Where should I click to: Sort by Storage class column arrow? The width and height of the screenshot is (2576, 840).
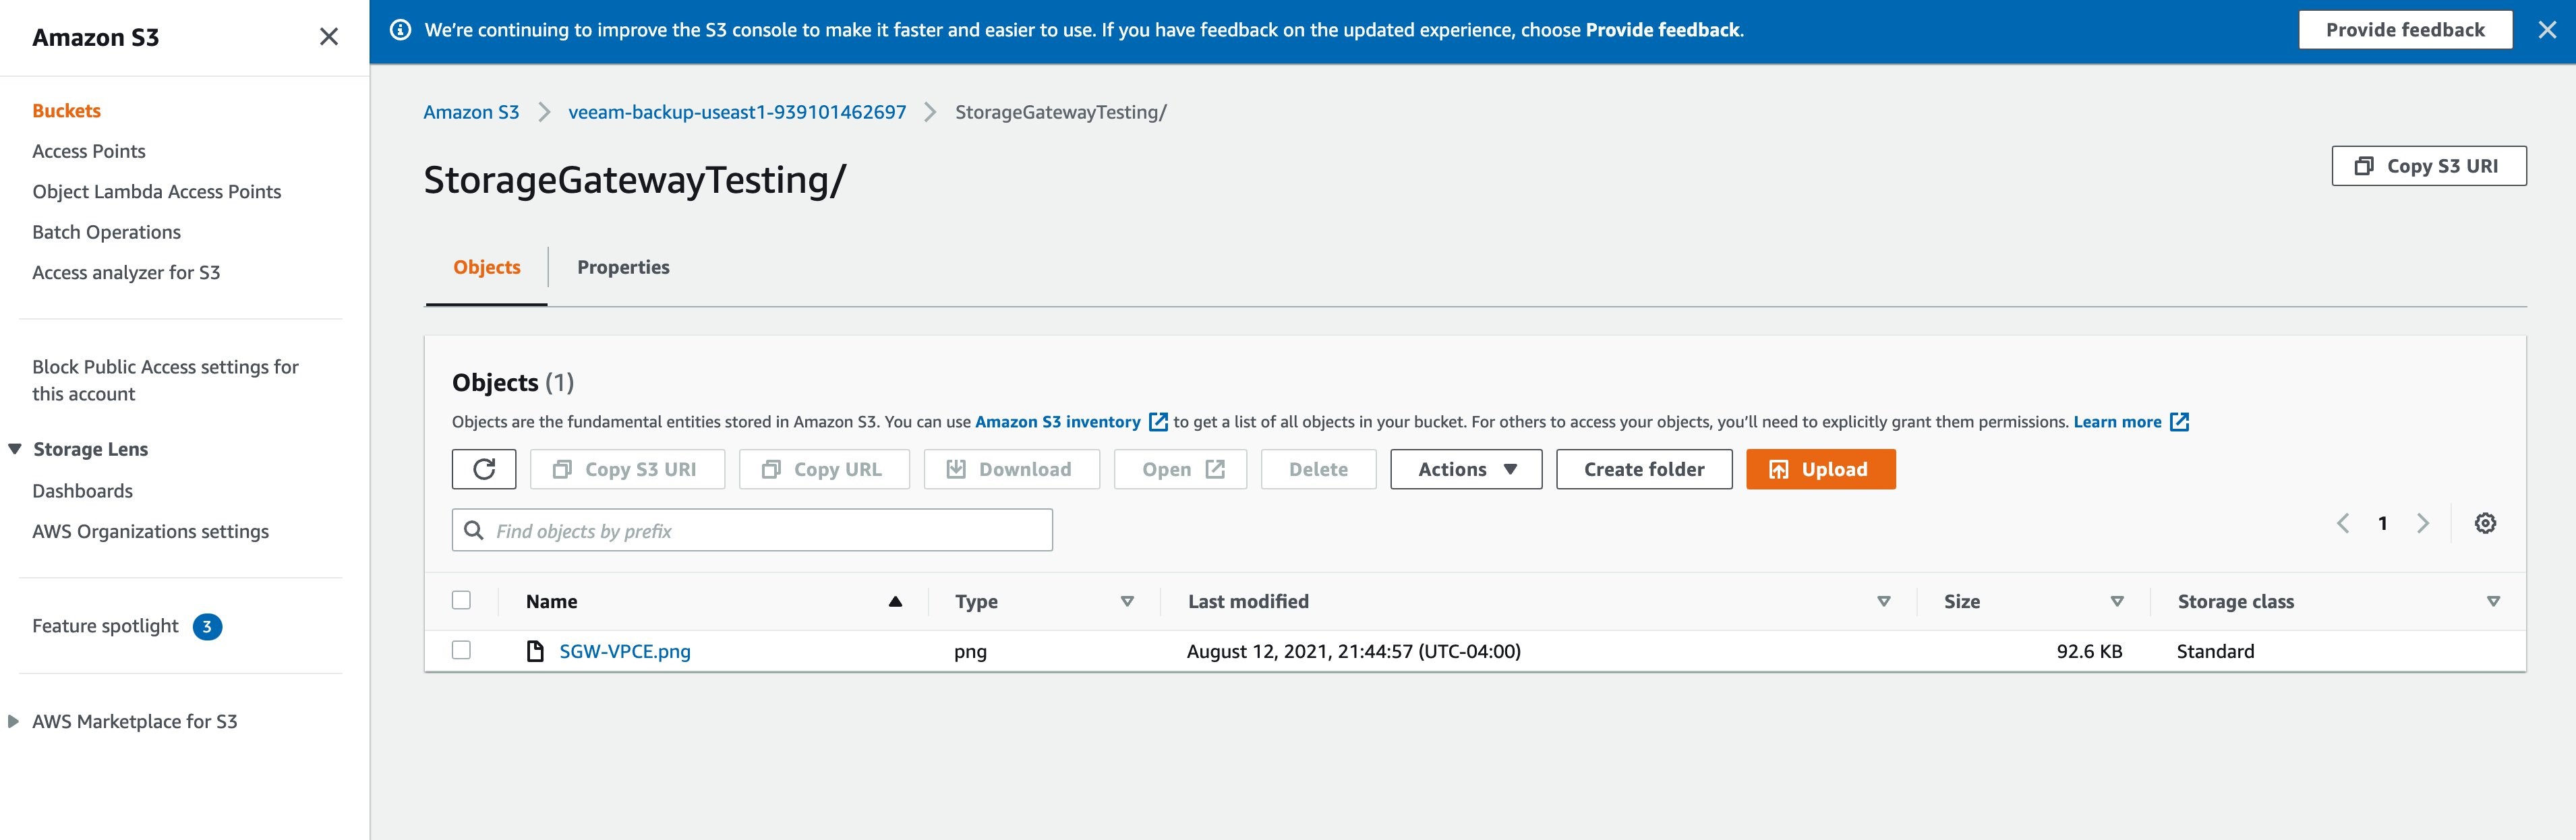pos(2493,601)
